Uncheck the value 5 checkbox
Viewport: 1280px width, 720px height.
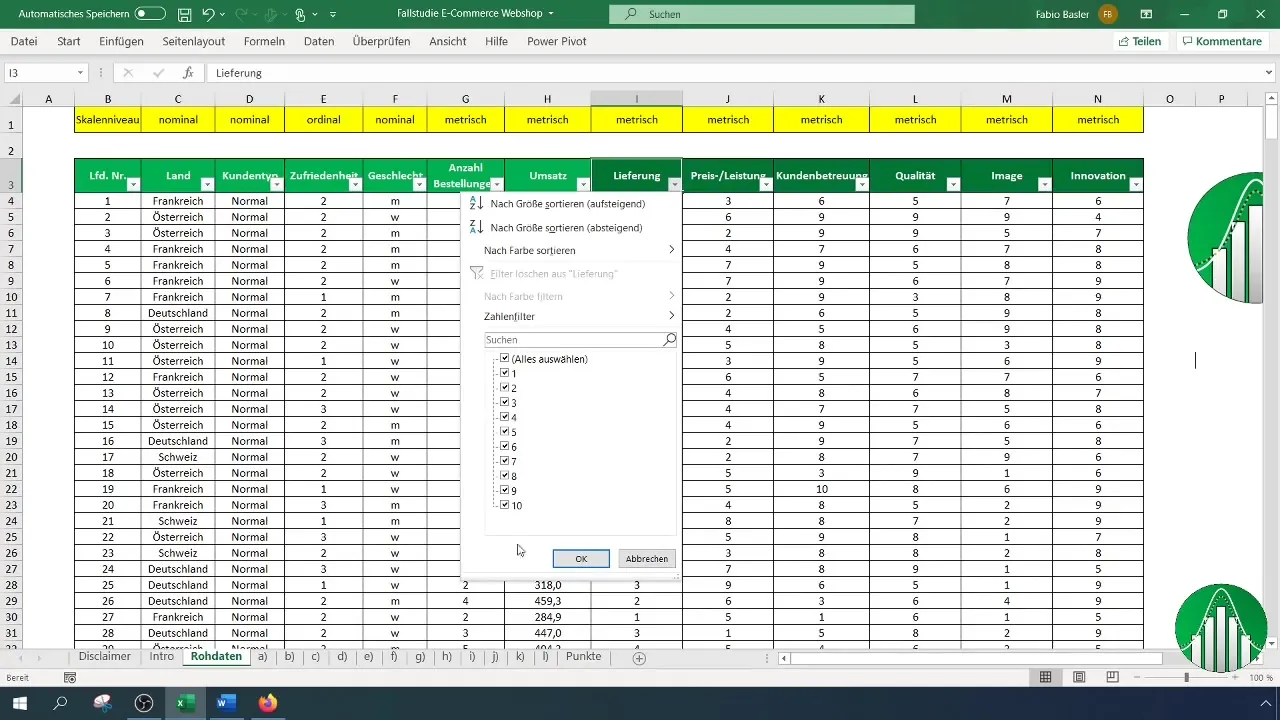pyautogui.click(x=505, y=431)
